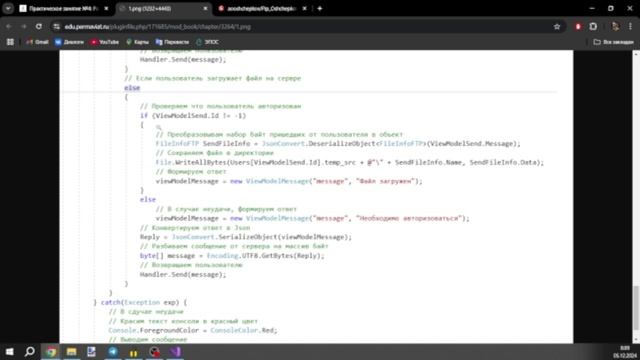Click the 'Handler.Send(message);' line at top
This screenshot has width=640, height=360.
[x=183, y=60]
